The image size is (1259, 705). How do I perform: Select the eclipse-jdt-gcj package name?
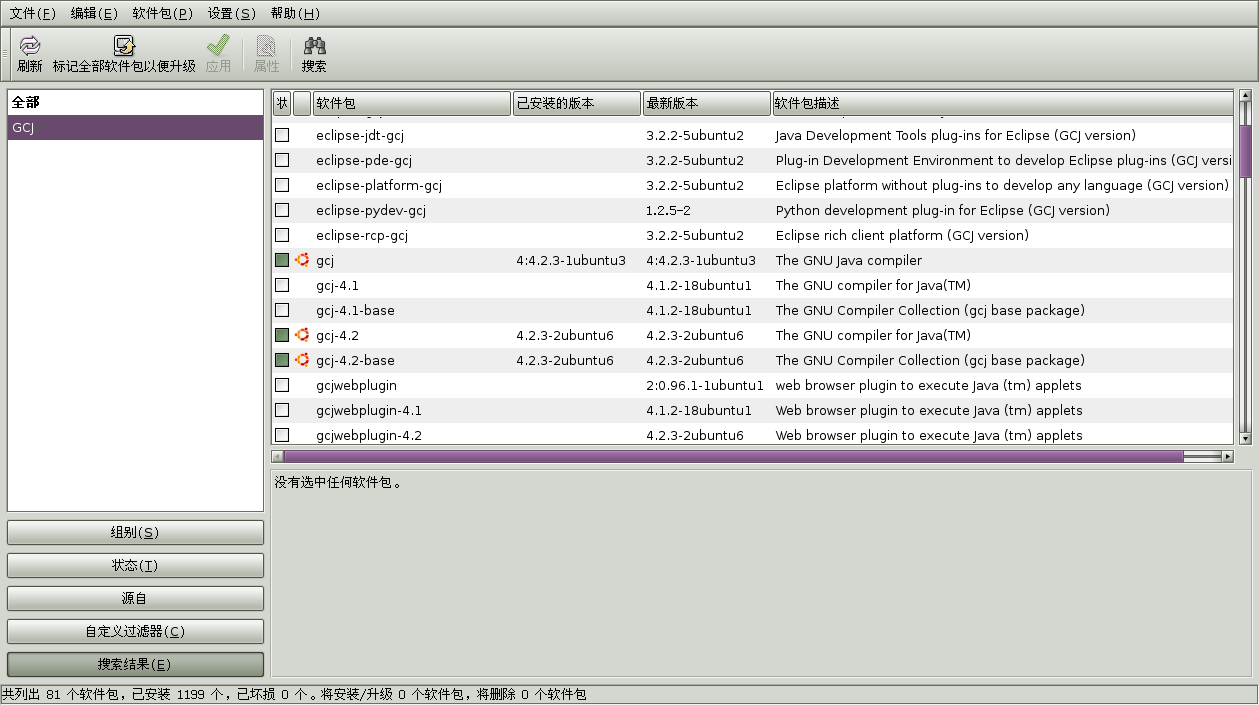(360, 135)
